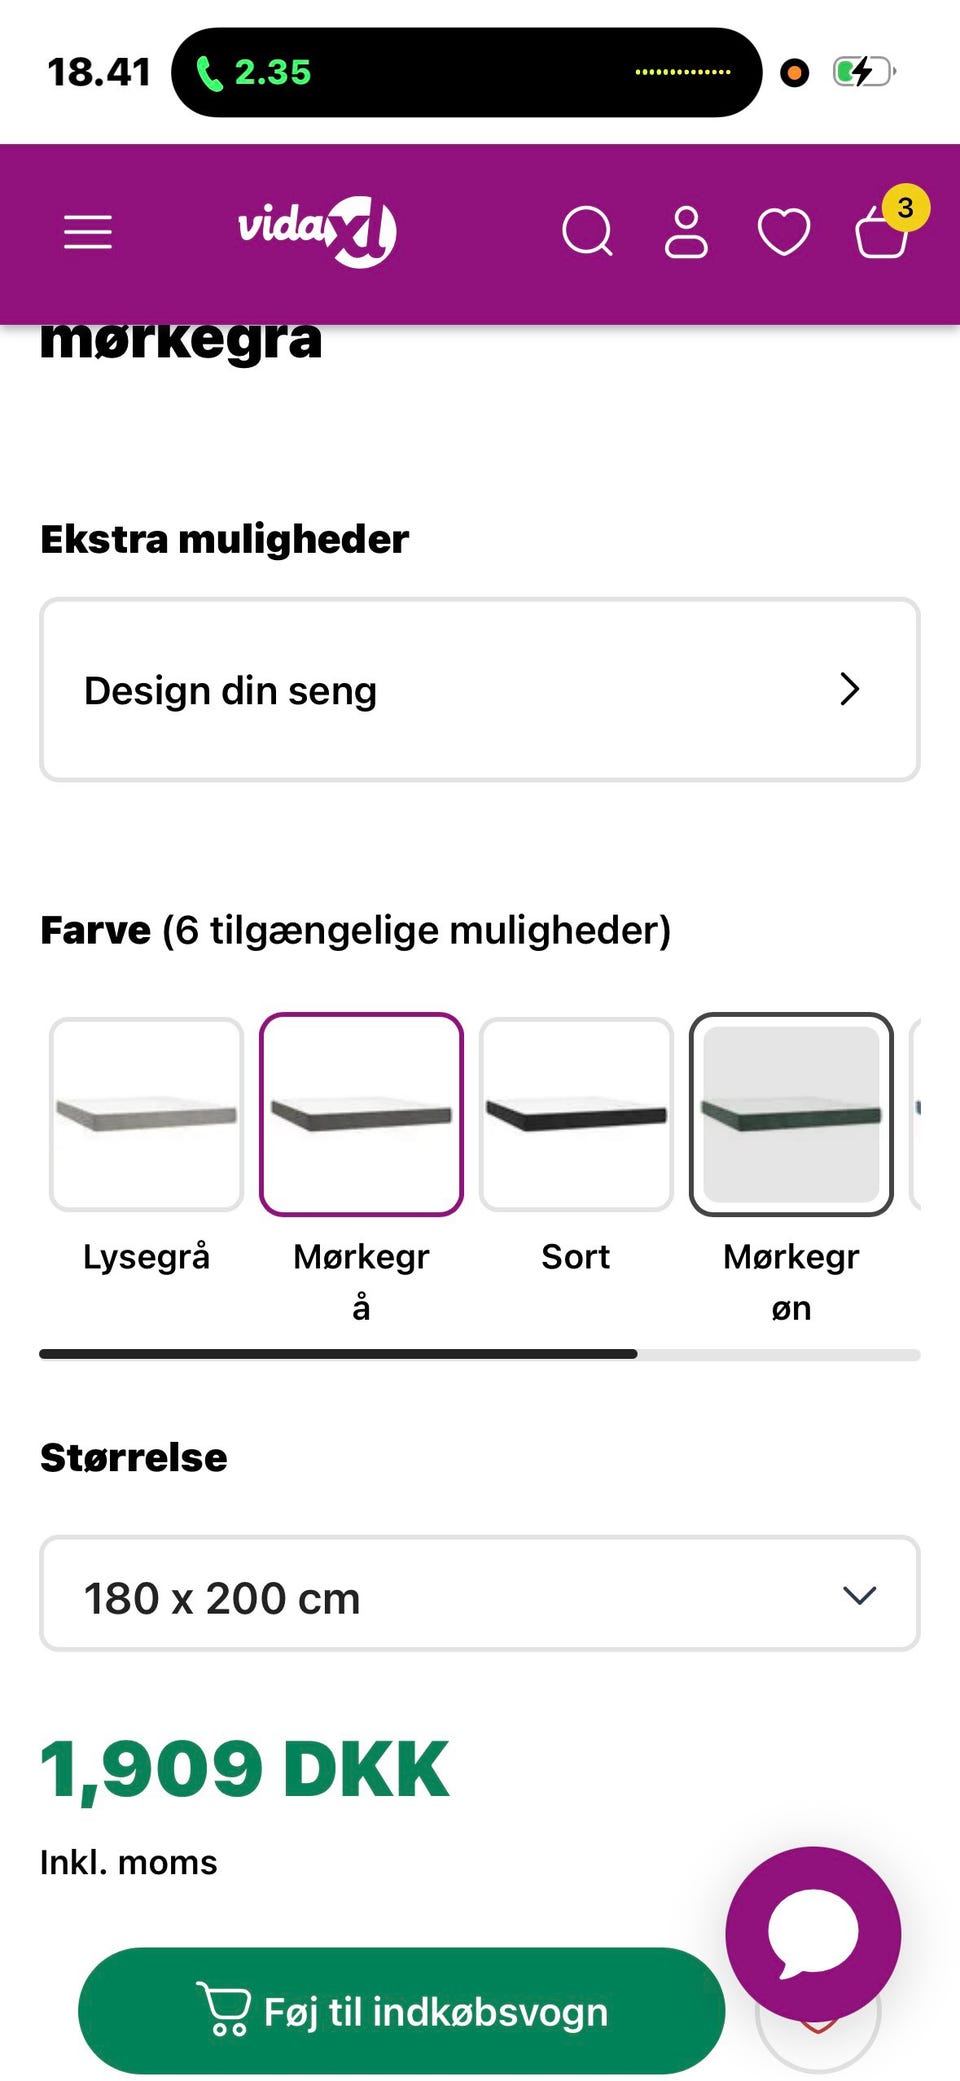Open the shopping basket with 3 items

(882, 232)
